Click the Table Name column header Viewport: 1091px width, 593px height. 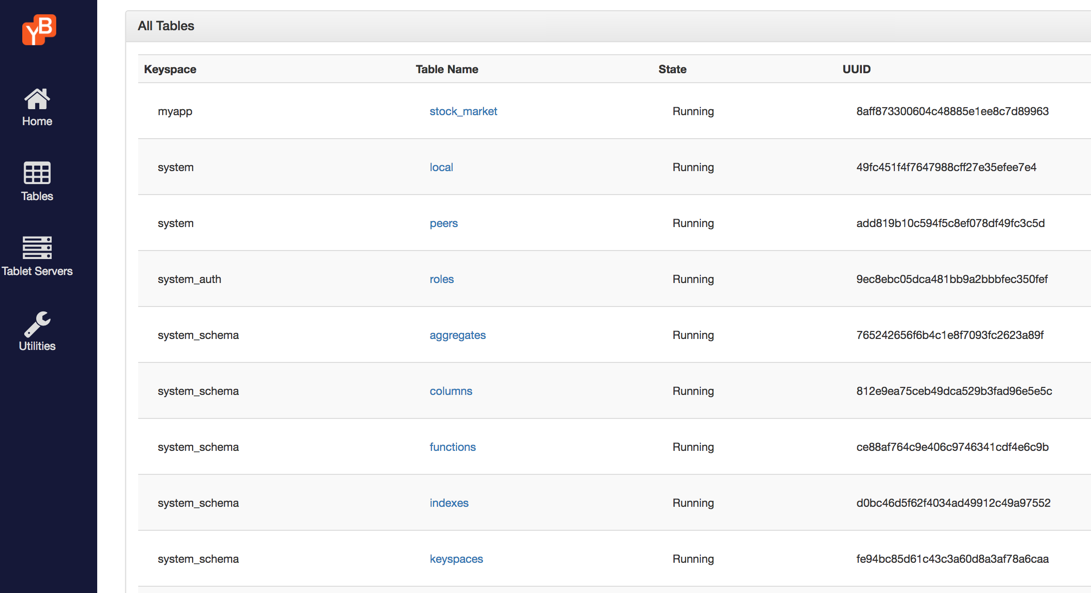coord(447,70)
